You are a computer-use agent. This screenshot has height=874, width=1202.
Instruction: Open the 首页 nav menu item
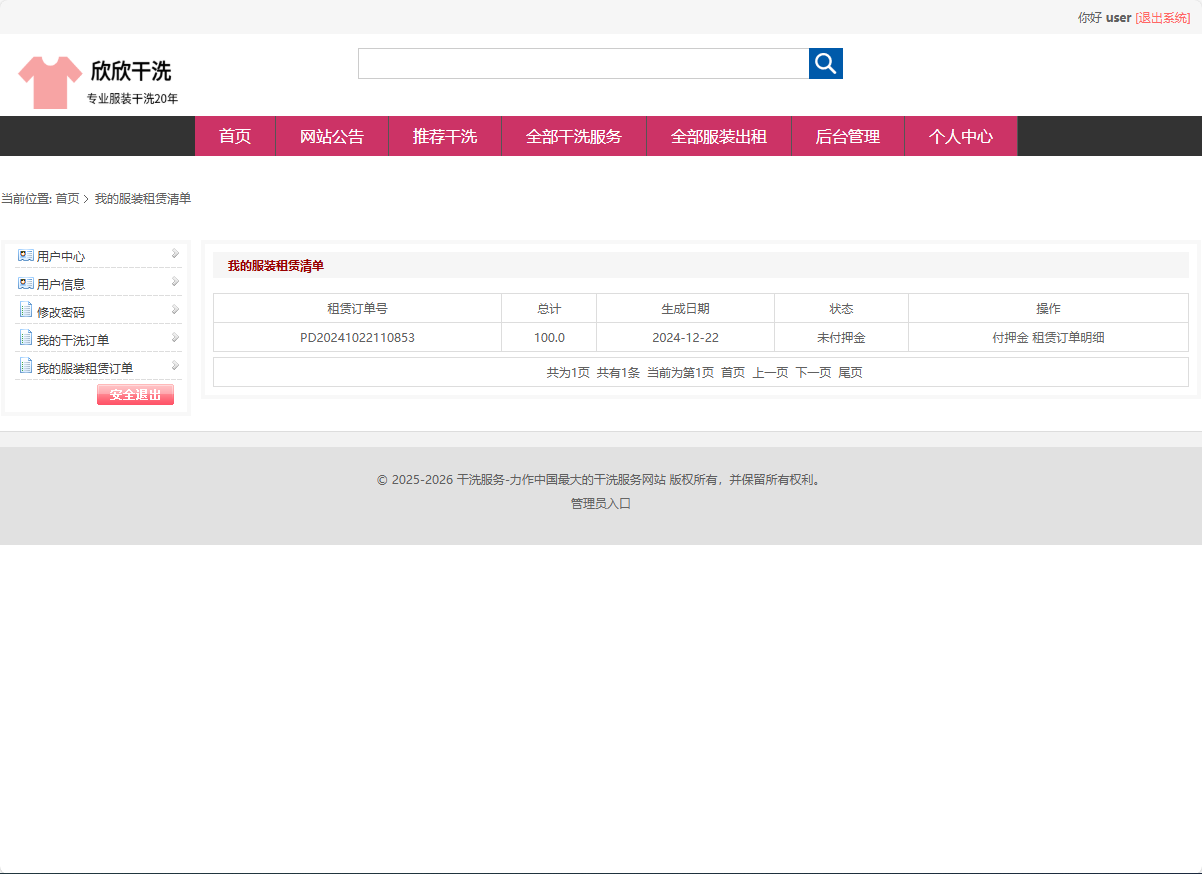235,136
